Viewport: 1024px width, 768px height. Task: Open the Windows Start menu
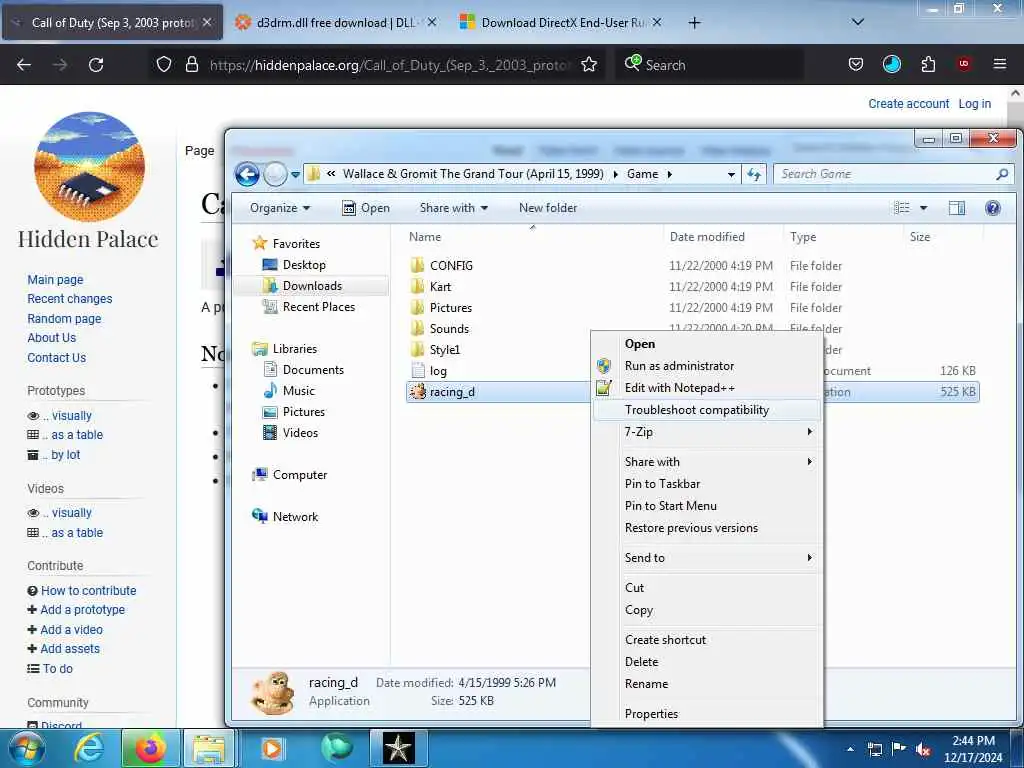(26, 748)
